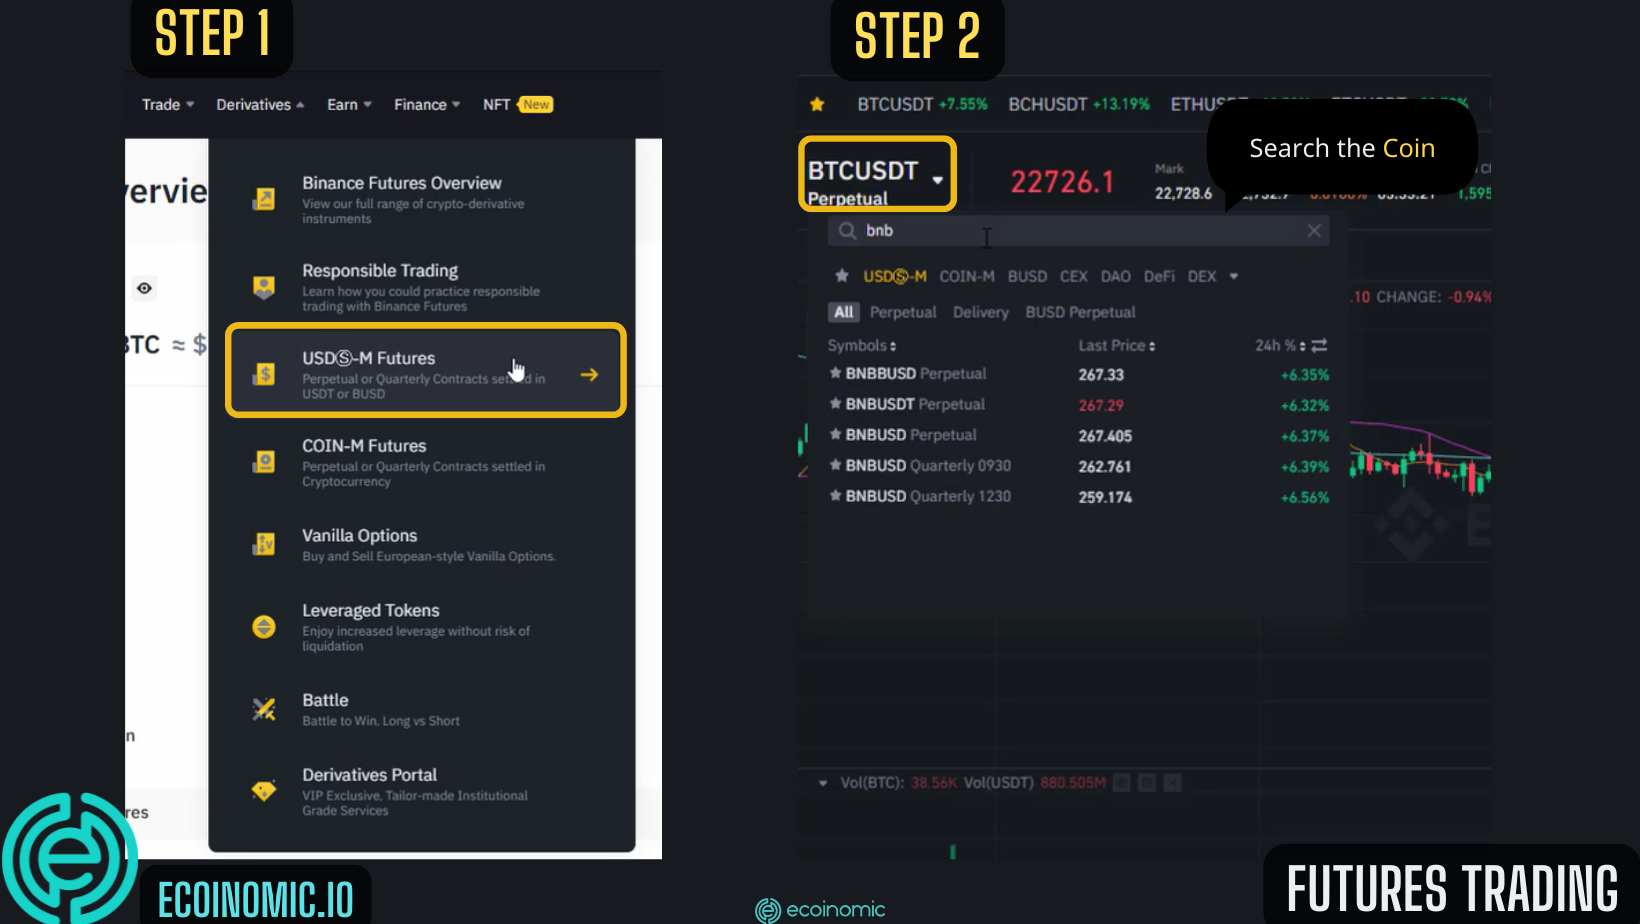The width and height of the screenshot is (1640, 924).
Task: Select the BUSD category tab
Action: point(1027,277)
